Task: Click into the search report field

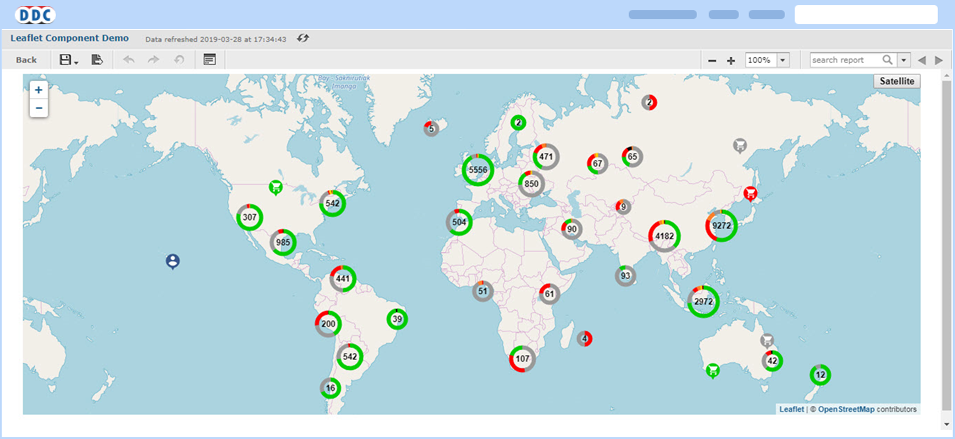Action: pos(845,60)
